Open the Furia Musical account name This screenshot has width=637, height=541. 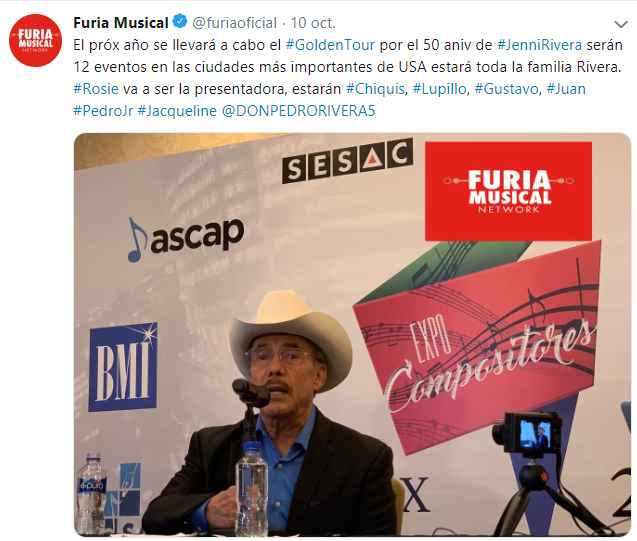click(121, 23)
